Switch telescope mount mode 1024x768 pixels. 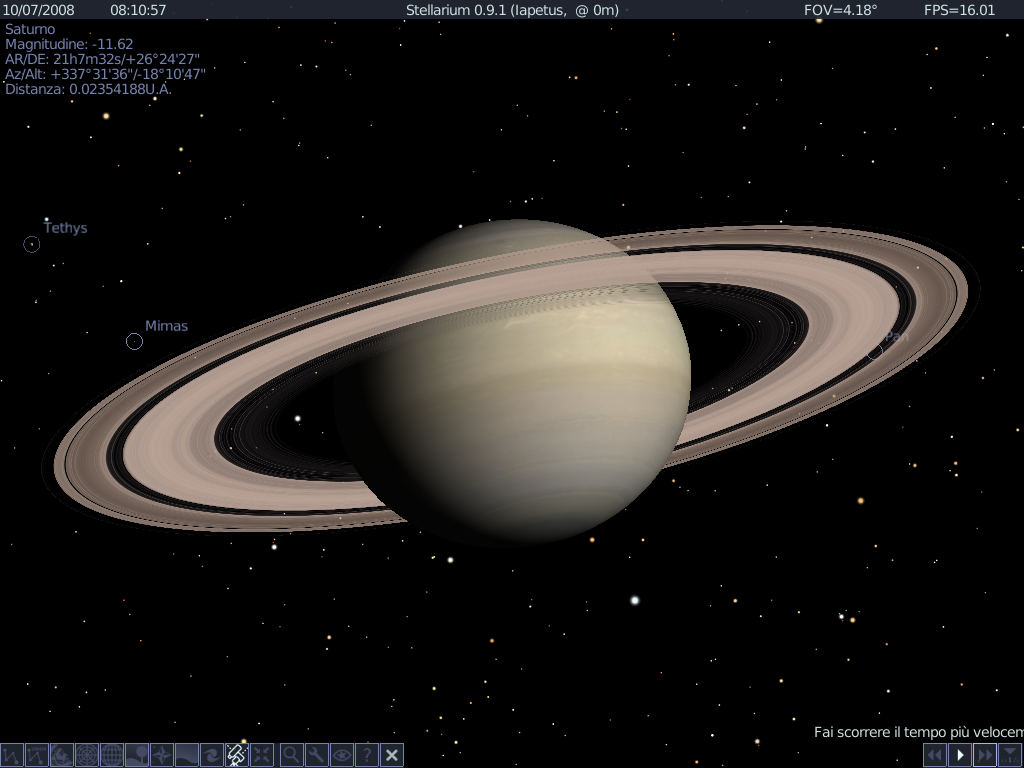click(237, 755)
